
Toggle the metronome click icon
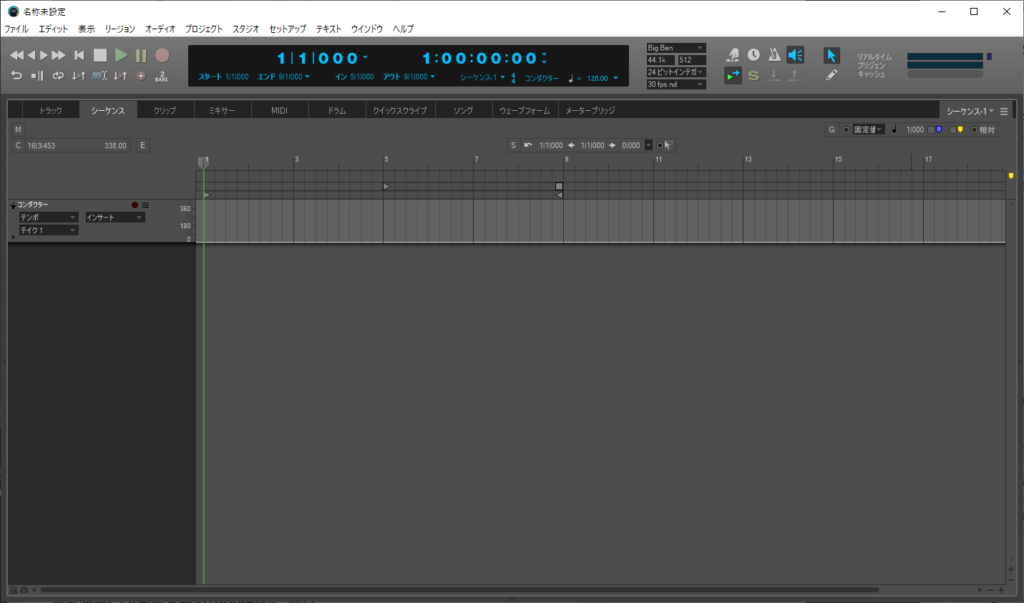click(773, 55)
